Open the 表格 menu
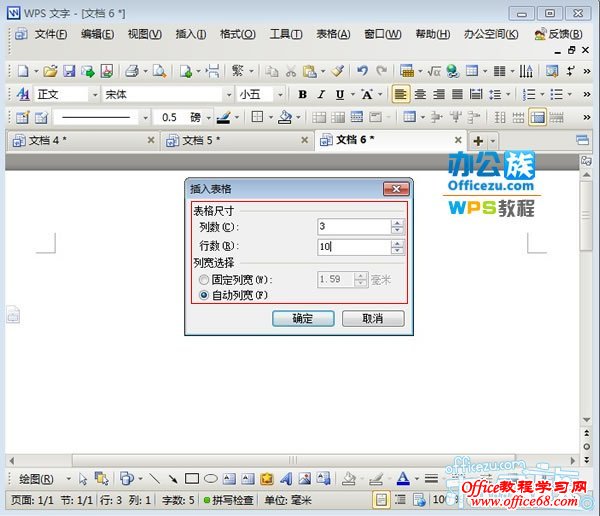The width and height of the screenshot is (600, 516). (x=333, y=34)
